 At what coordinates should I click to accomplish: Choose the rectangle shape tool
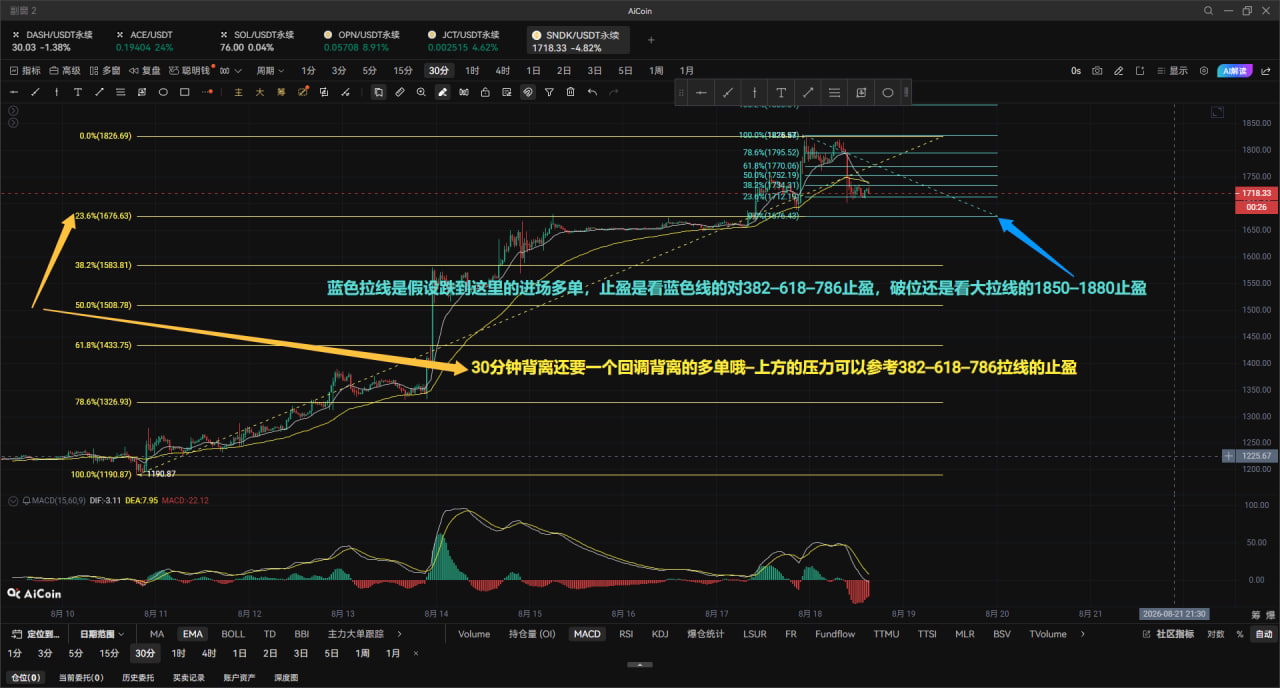tap(185, 92)
